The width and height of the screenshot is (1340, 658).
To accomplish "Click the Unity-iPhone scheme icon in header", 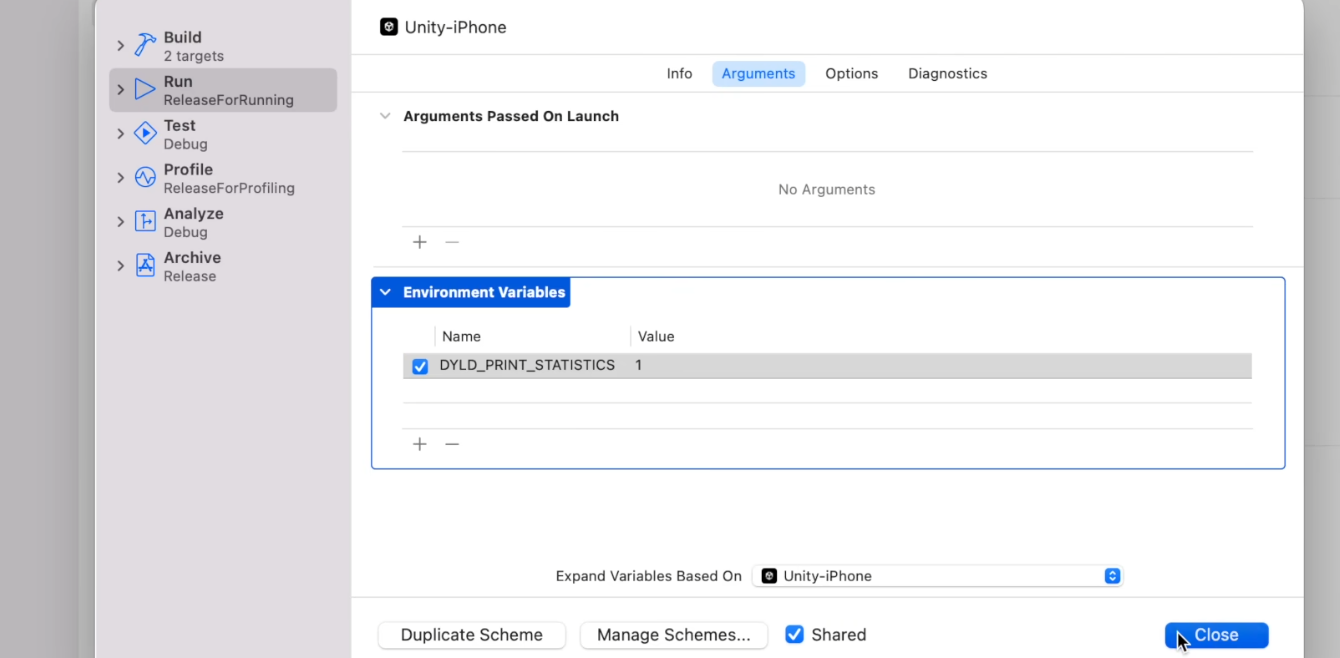I will tap(389, 27).
